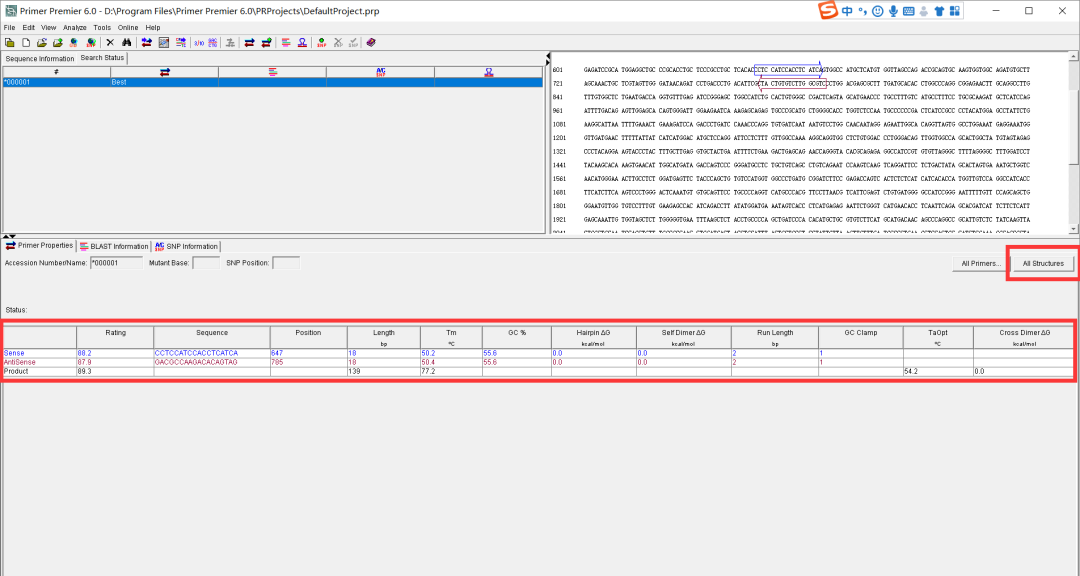The image size is (1080, 576).
Task: Click the binoculars find icon
Action: [127, 43]
